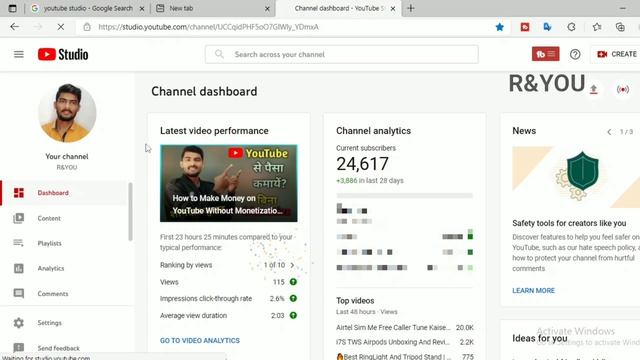Click the red browser extension icon
The height and width of the screenshot is (360, 640).
click(525, 27)
